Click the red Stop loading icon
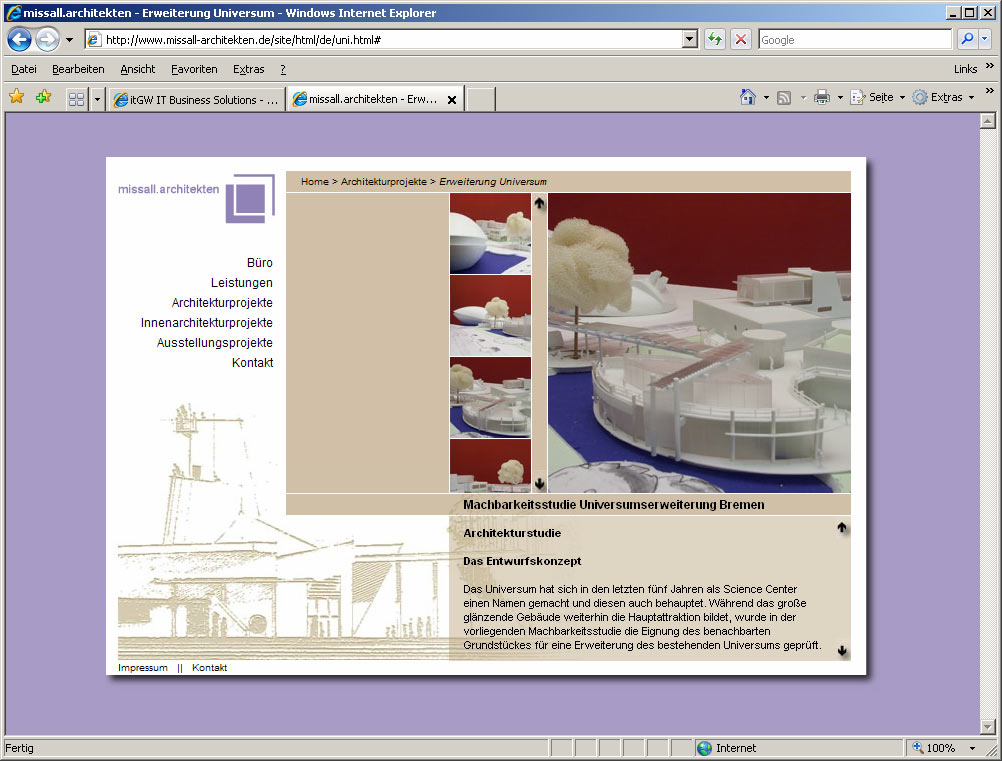The image size is (1002, 761). coord(741,39)
